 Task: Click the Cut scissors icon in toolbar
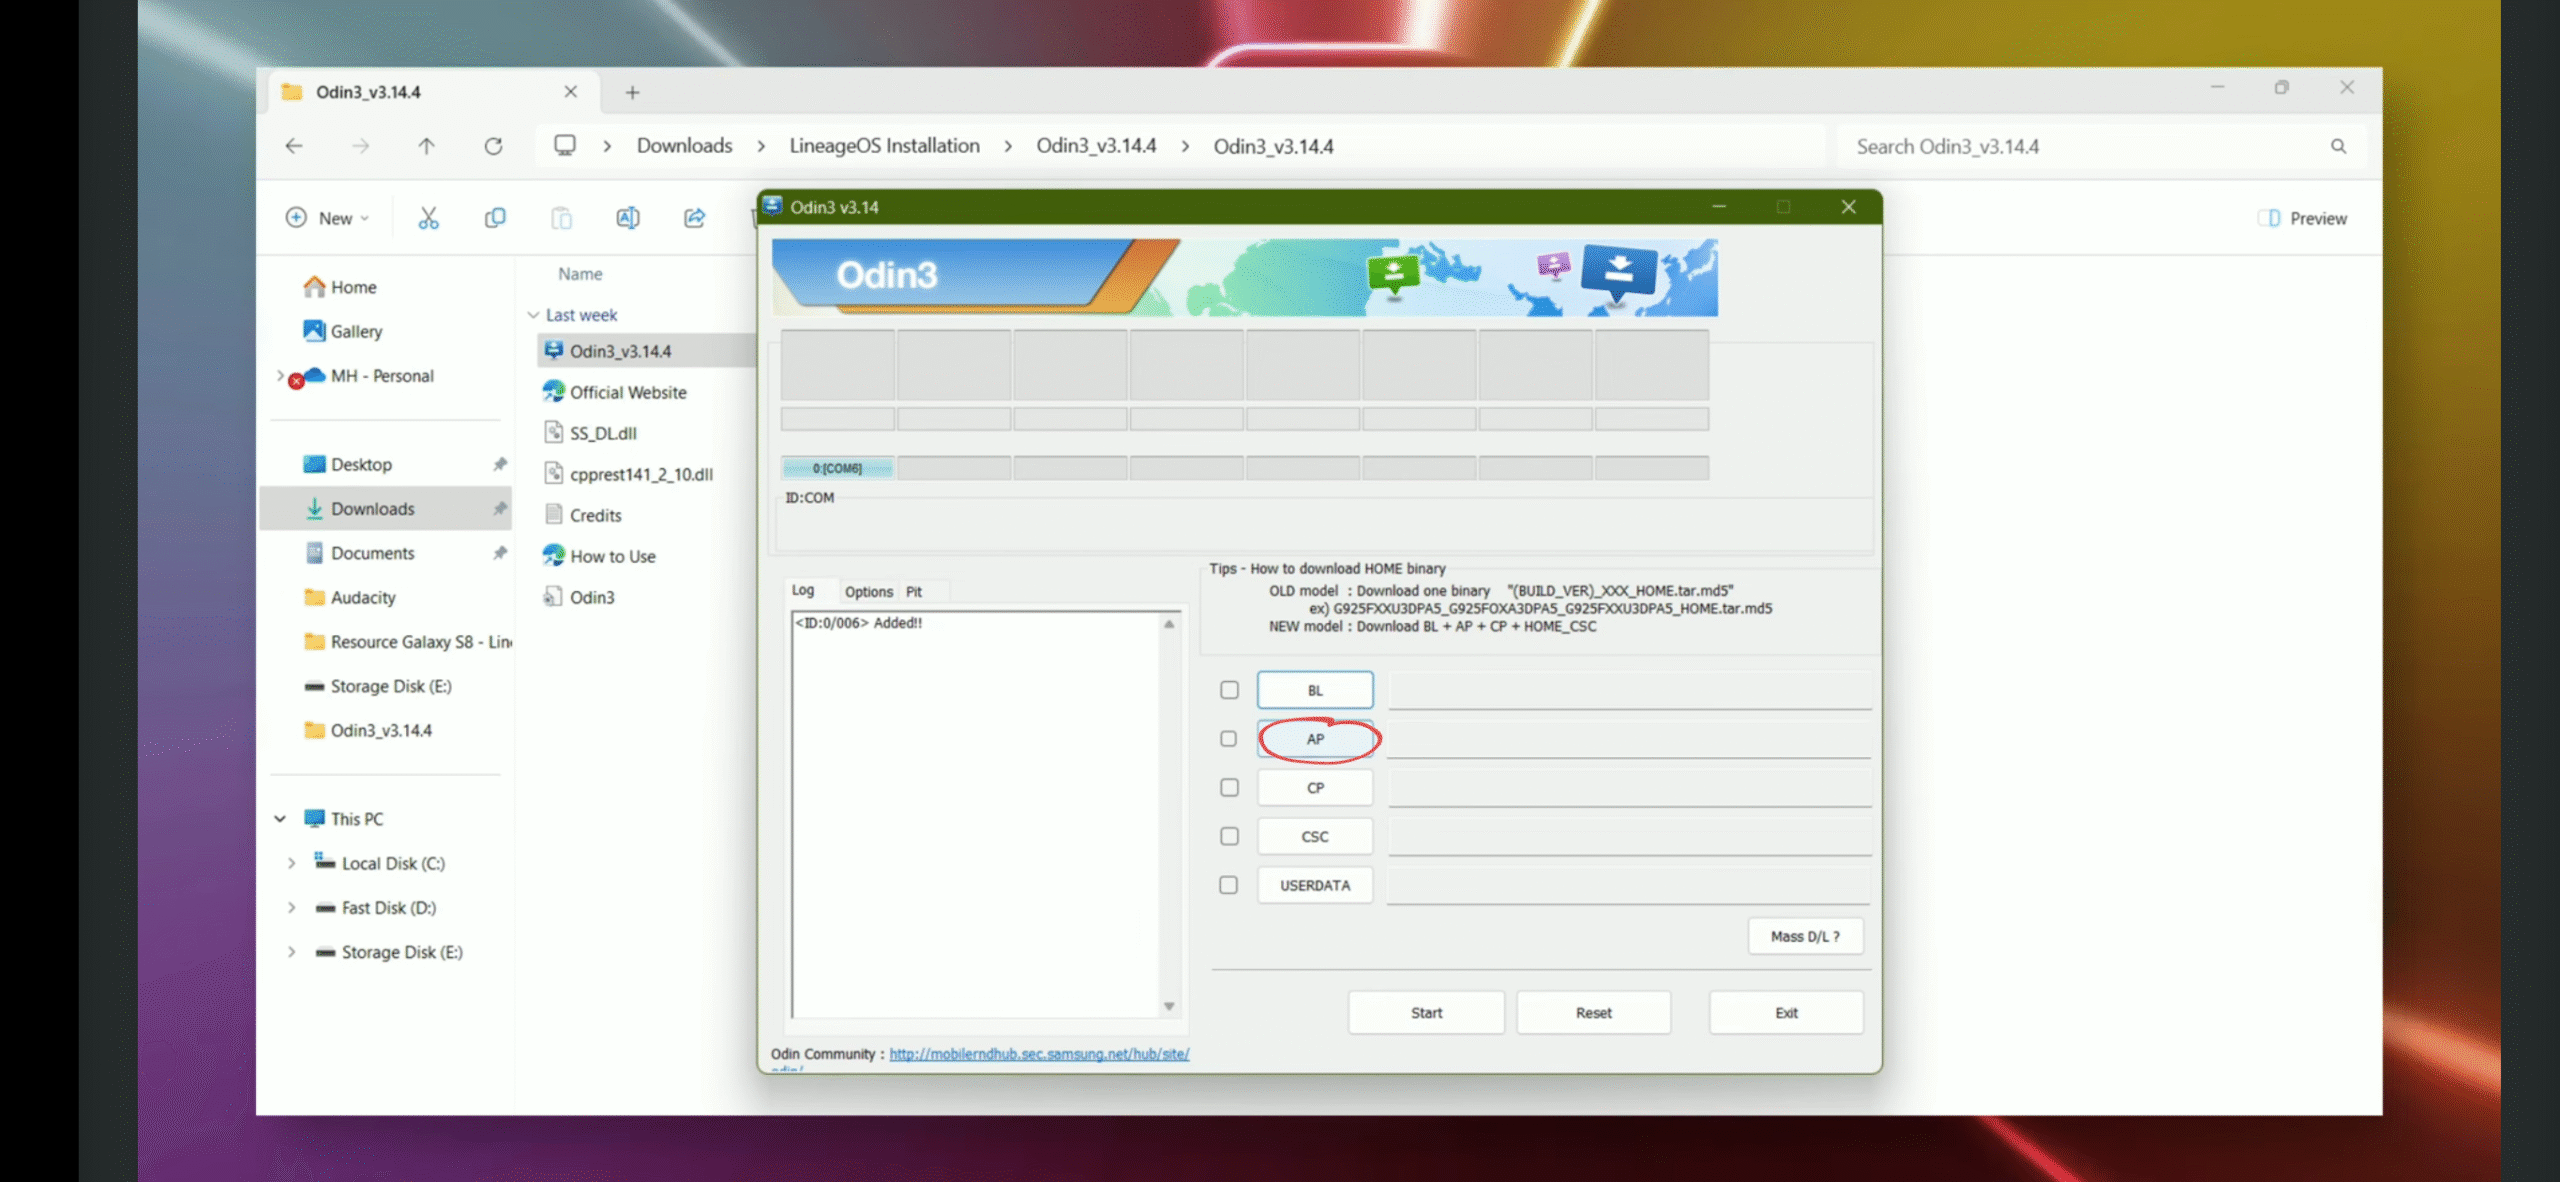(x=428, y=218)
